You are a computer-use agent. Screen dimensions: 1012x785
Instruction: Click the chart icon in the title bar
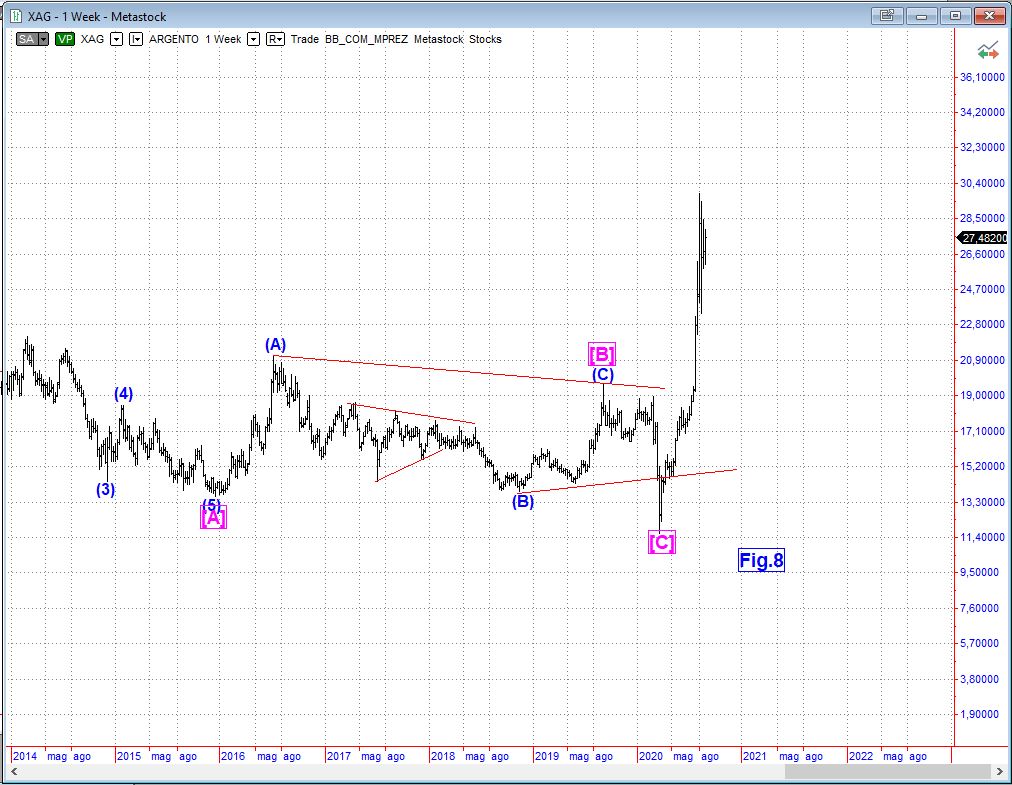tap(16, 16)
